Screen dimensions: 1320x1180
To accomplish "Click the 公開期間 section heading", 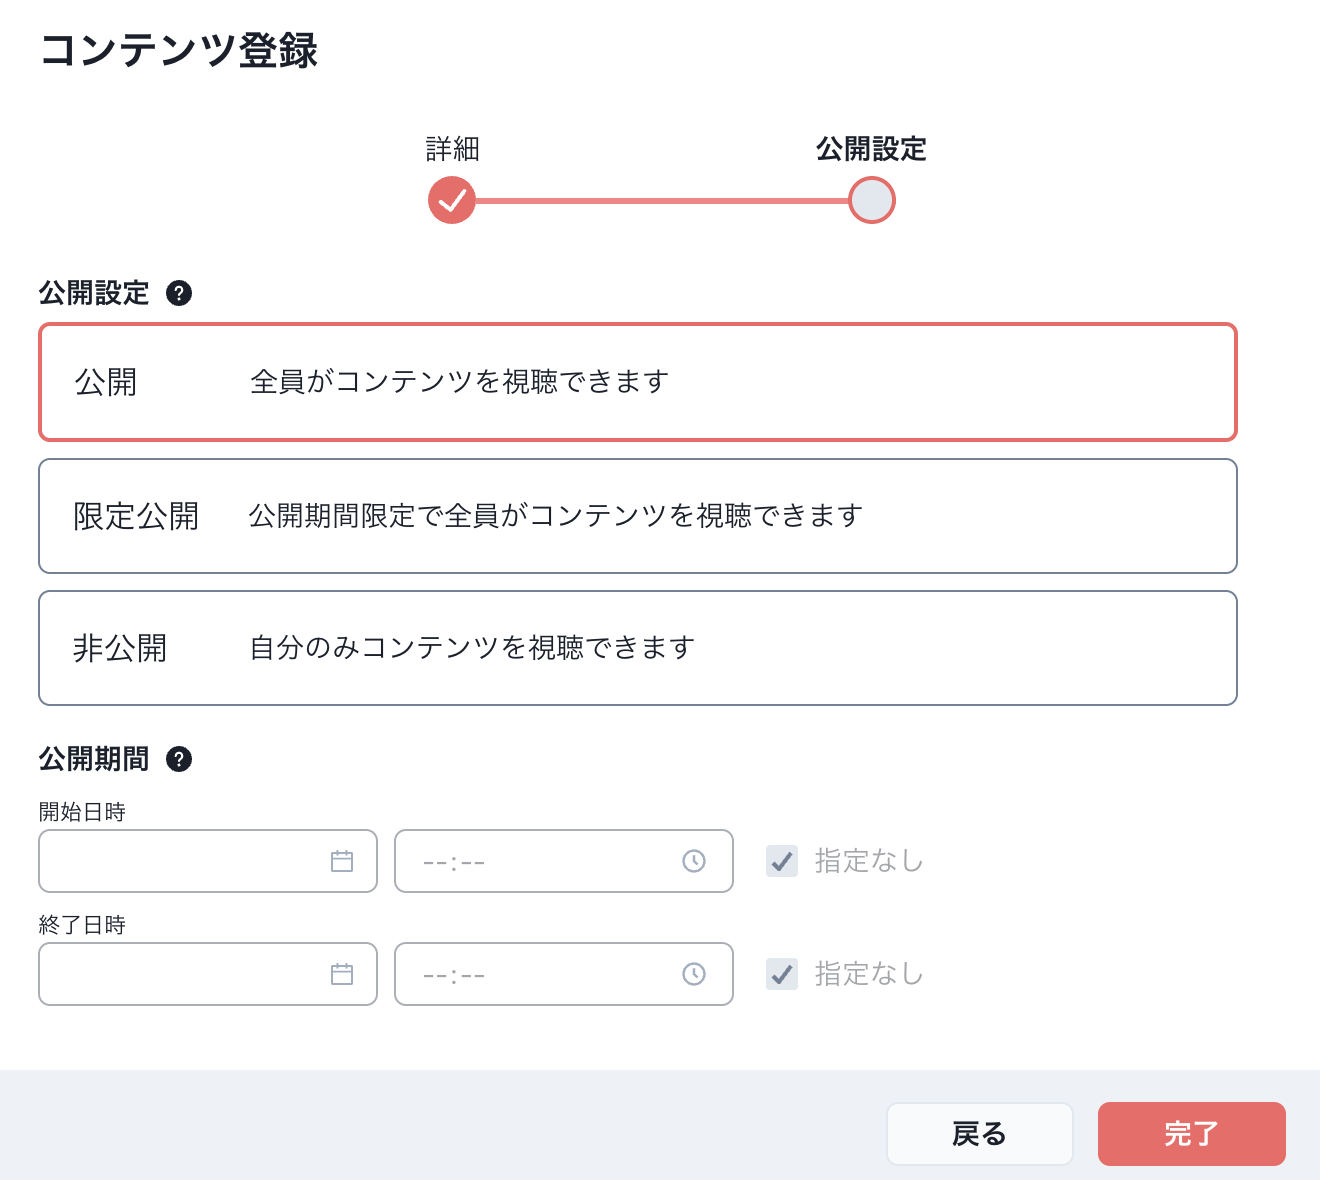I will pyautogui.click(x=94, y=759).
